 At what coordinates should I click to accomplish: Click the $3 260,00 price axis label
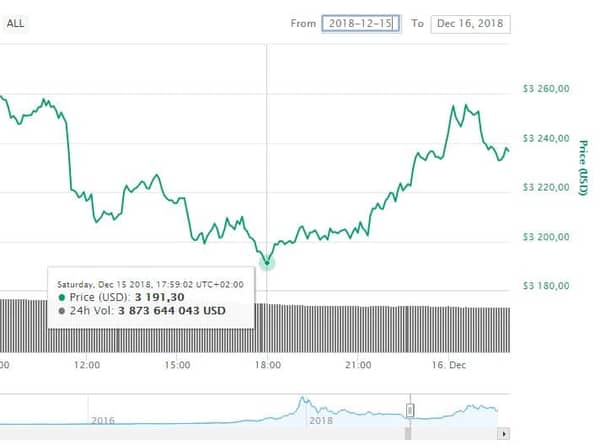pos(546,89)
